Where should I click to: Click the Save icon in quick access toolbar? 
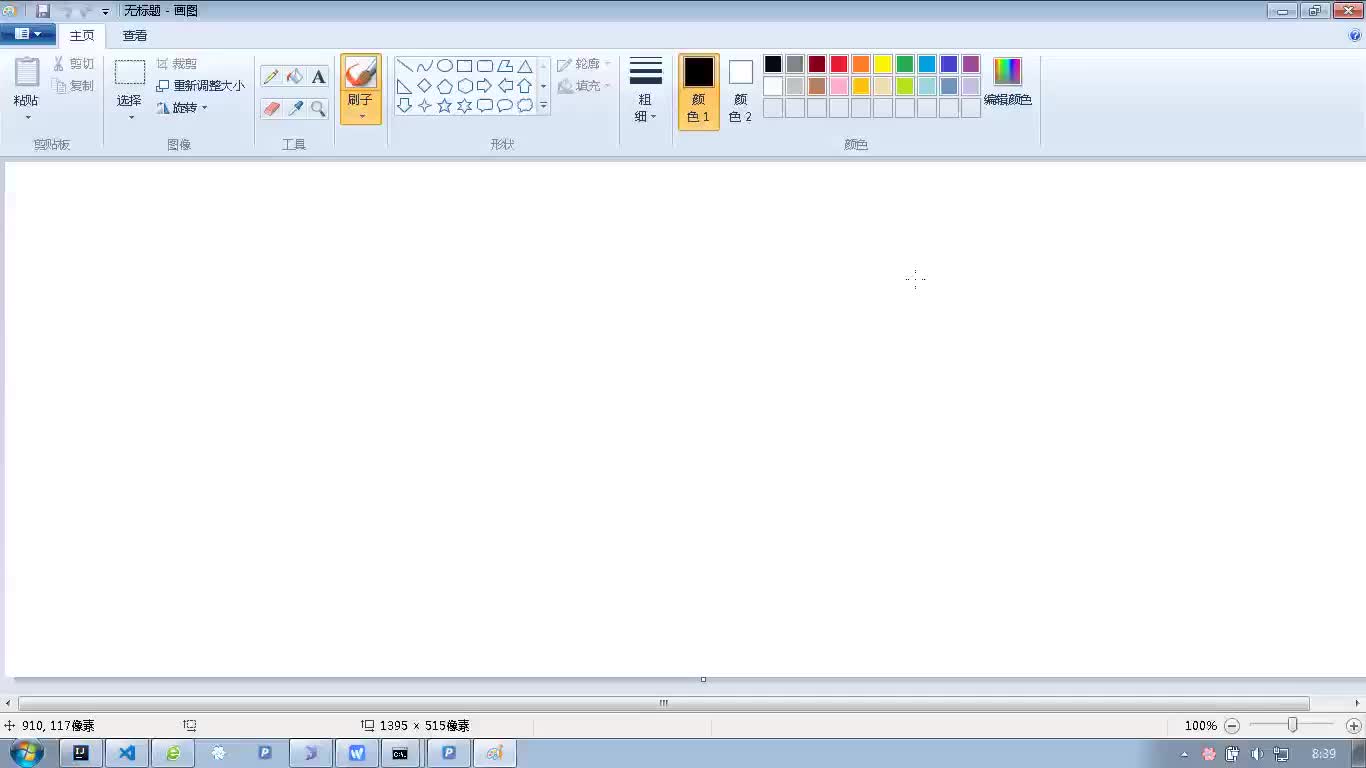click(43, 11)
